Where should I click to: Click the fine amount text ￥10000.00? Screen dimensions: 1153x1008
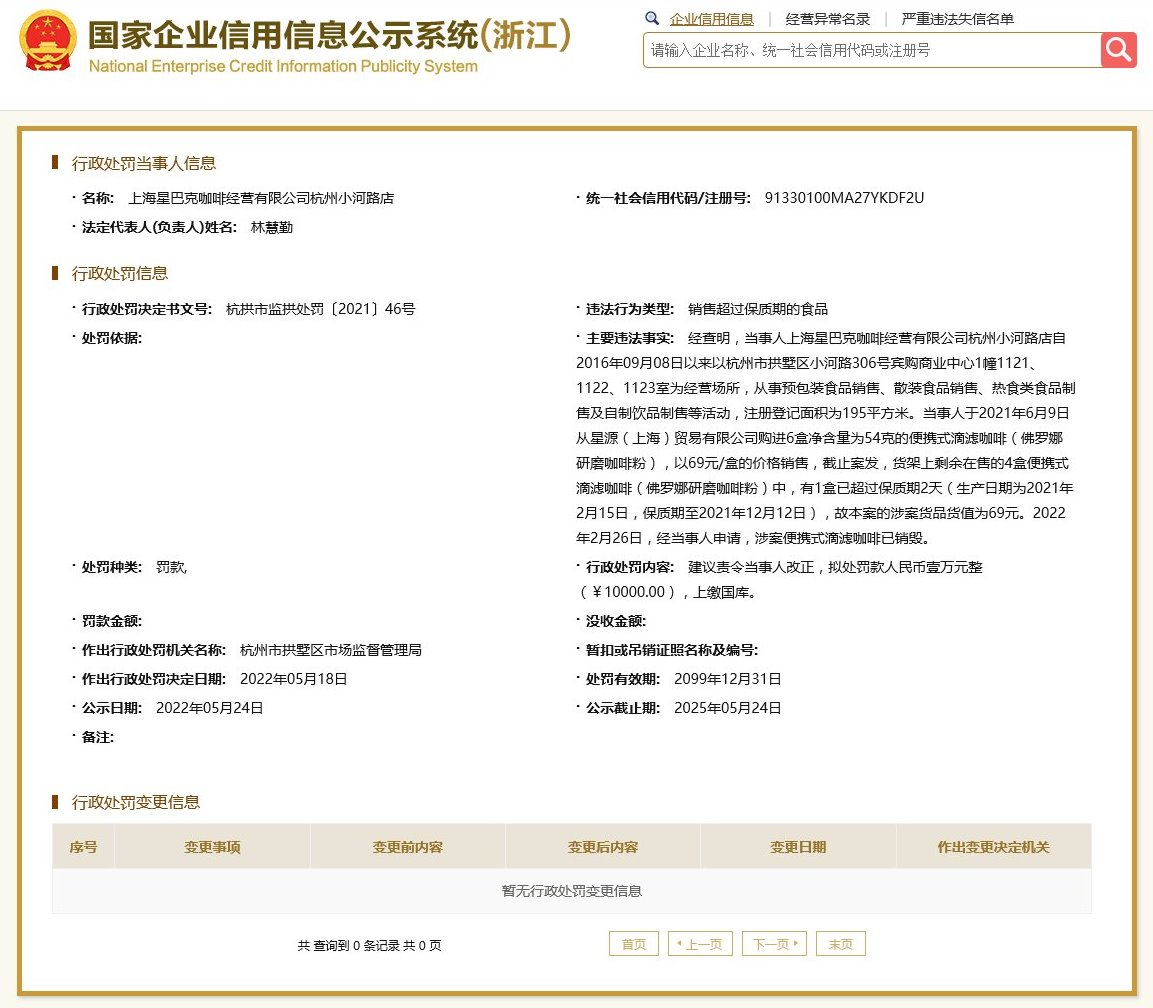pos(629,592)
